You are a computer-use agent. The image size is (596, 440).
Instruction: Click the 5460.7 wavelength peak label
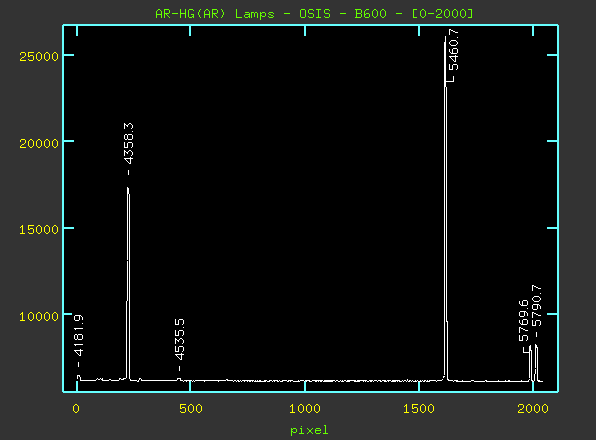tap(453, 50)
